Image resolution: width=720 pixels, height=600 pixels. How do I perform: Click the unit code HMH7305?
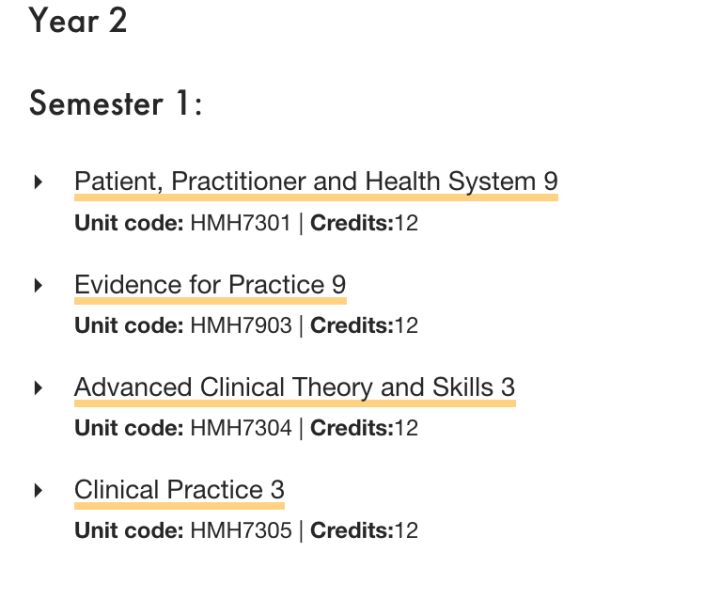tap(241, 531)
